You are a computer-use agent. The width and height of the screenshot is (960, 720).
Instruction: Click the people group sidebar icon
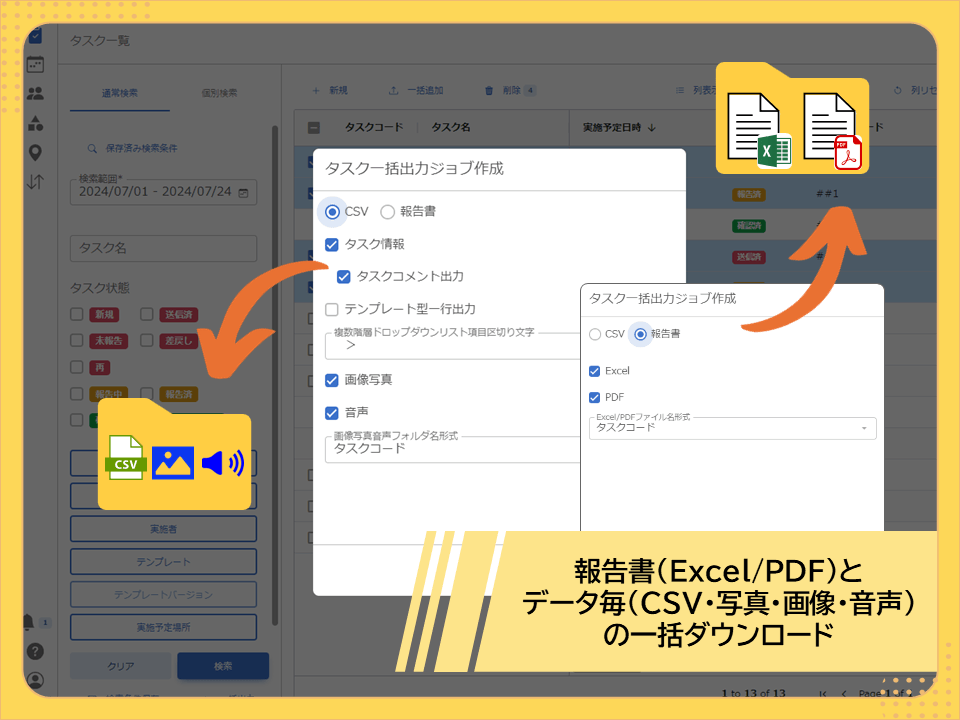(x=36, y=94)
